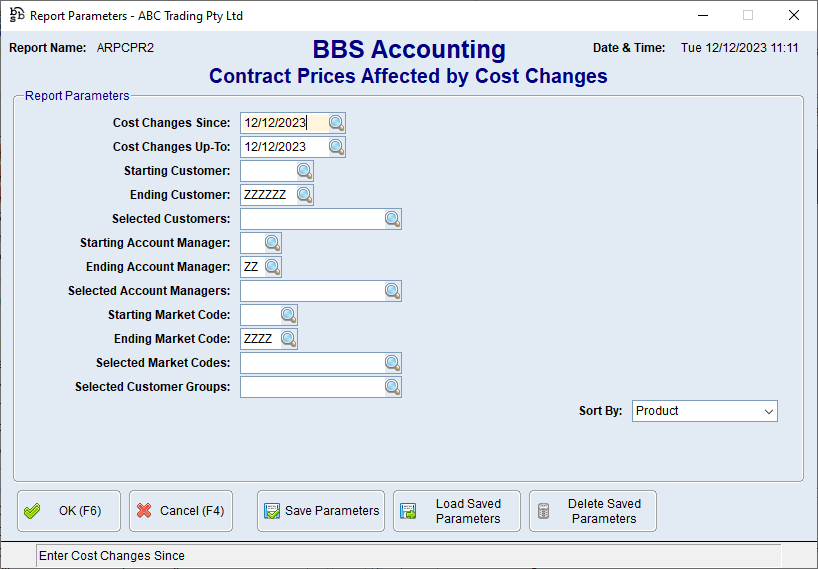Viewport: 818px width, 569px height.
Task: Open Starting Customer search lookup
Action: [305, 171]
